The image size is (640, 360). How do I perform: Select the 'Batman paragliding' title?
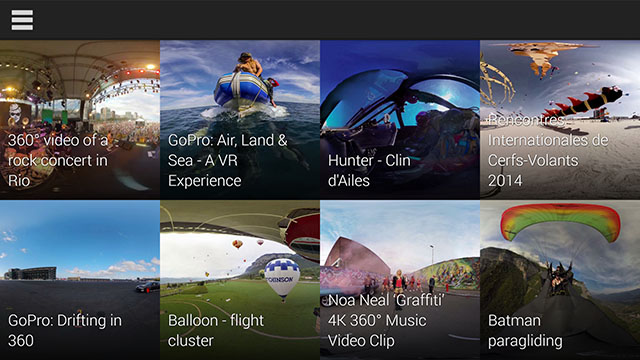tap(525, 331)
